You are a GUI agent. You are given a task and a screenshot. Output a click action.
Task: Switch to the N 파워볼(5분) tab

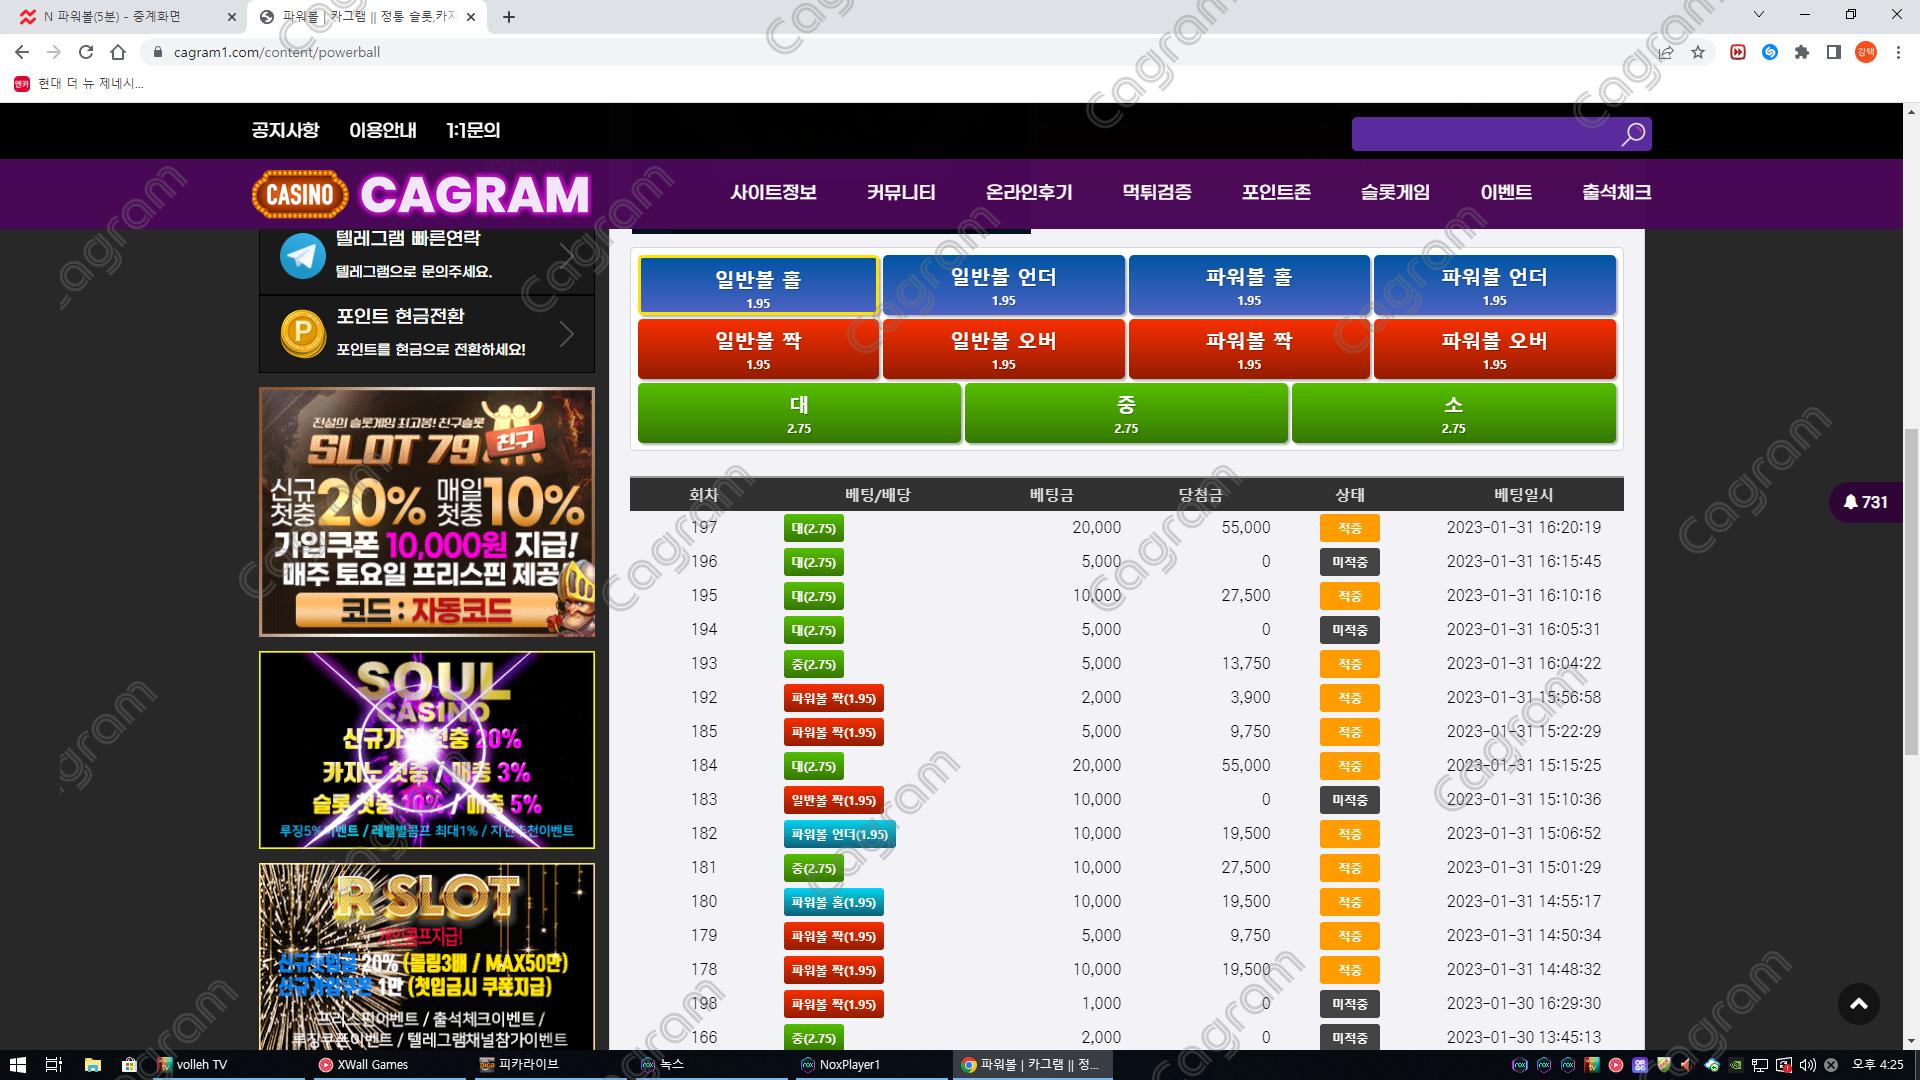point(113,17)
